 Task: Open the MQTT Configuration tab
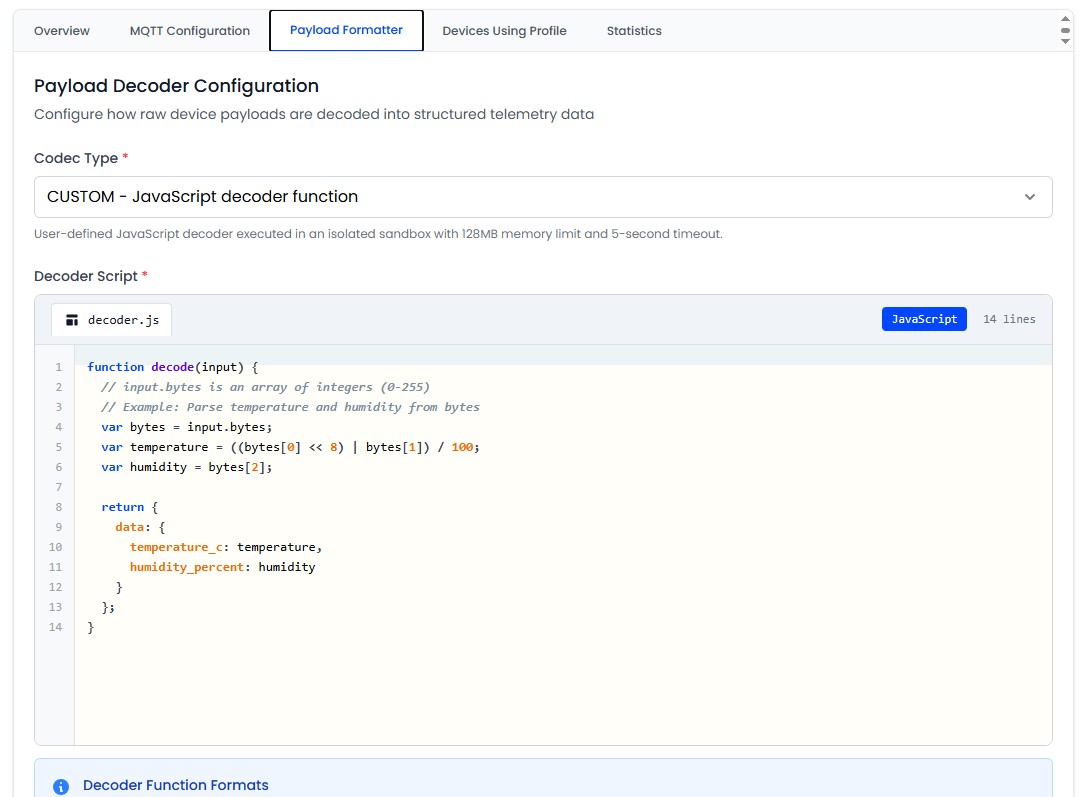pos(190,31)
